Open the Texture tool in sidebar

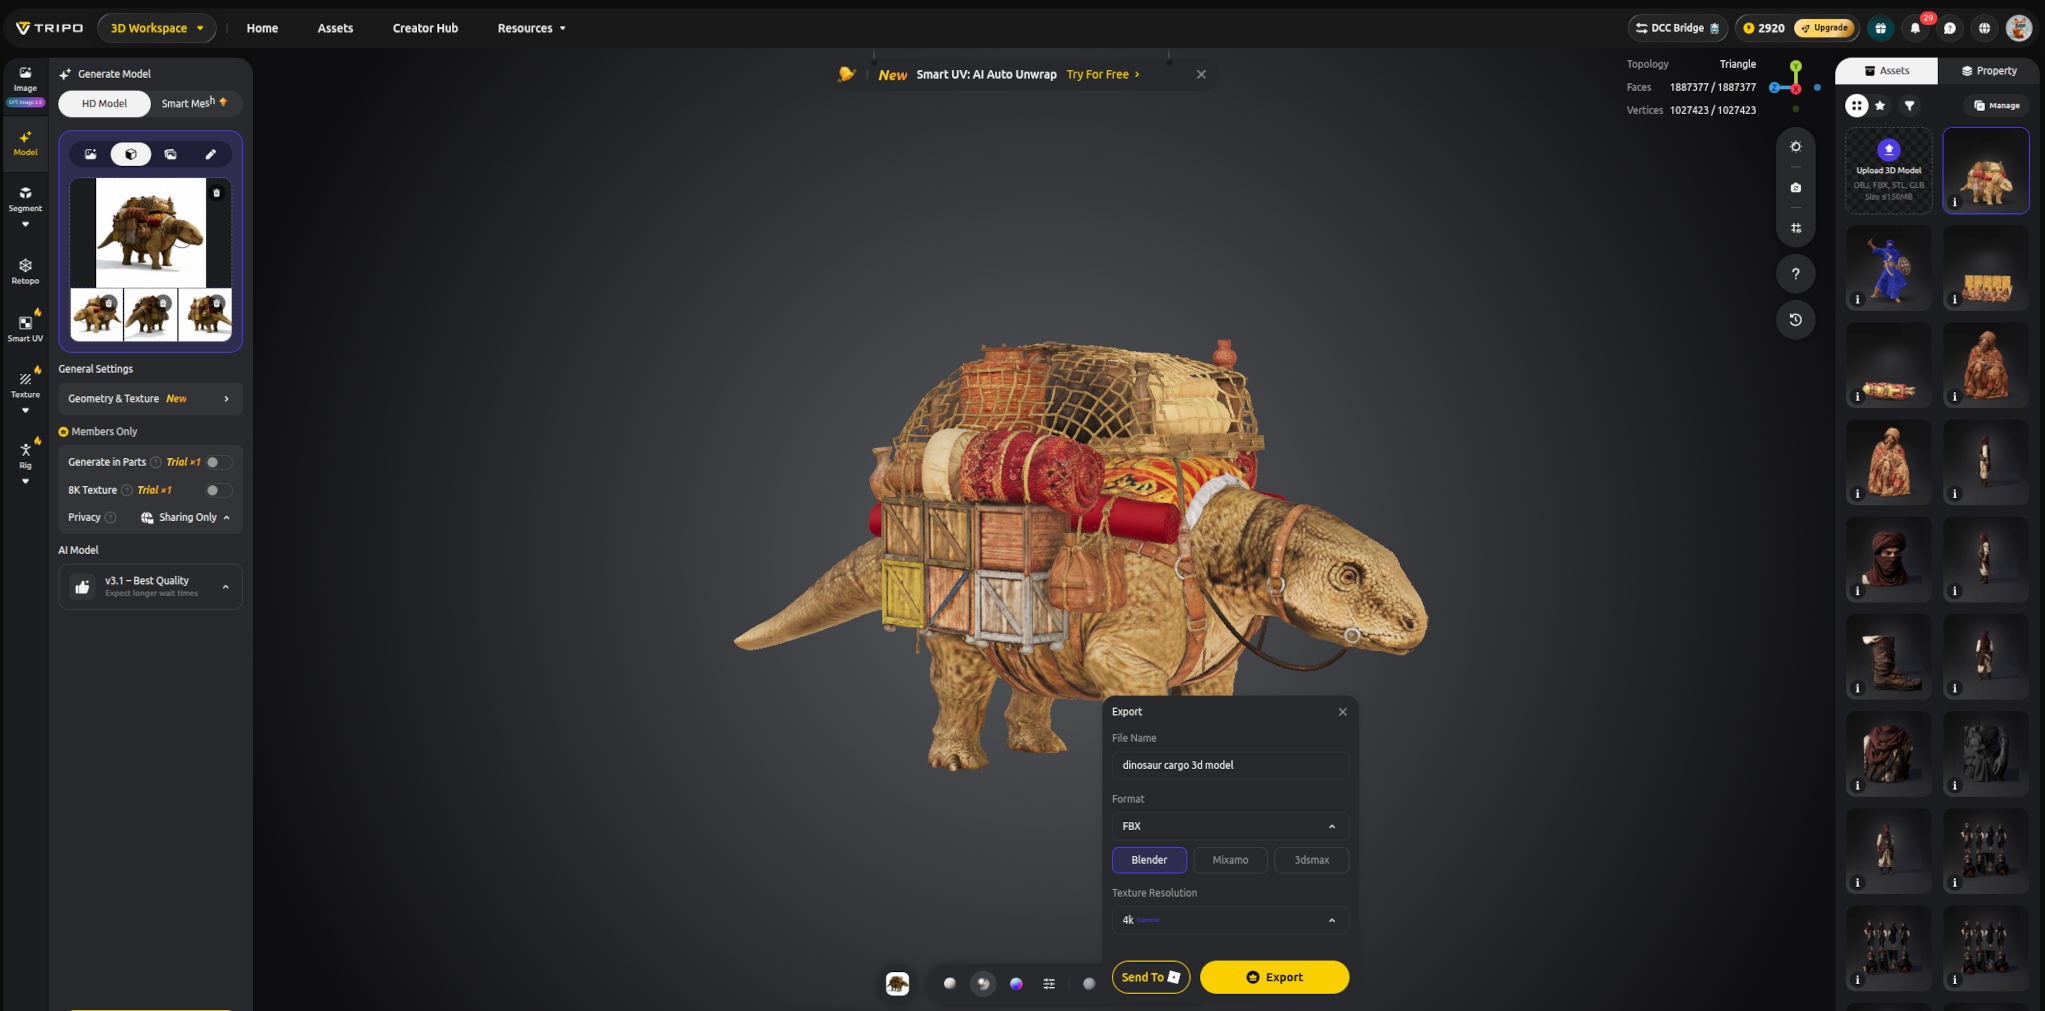[25, 384]
